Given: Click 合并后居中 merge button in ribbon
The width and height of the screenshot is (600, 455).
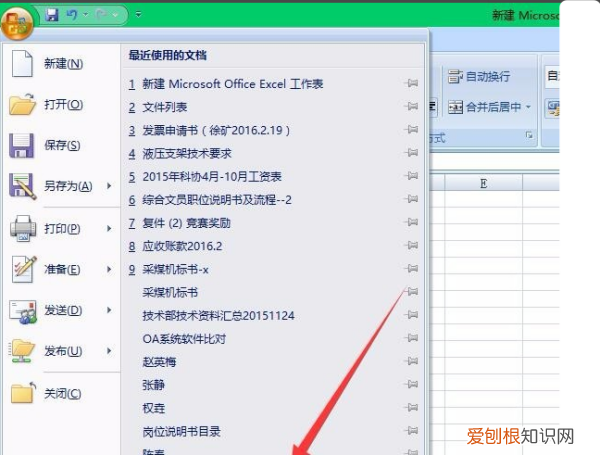Looking at the screenshot, I should click(x=484, y=107).
